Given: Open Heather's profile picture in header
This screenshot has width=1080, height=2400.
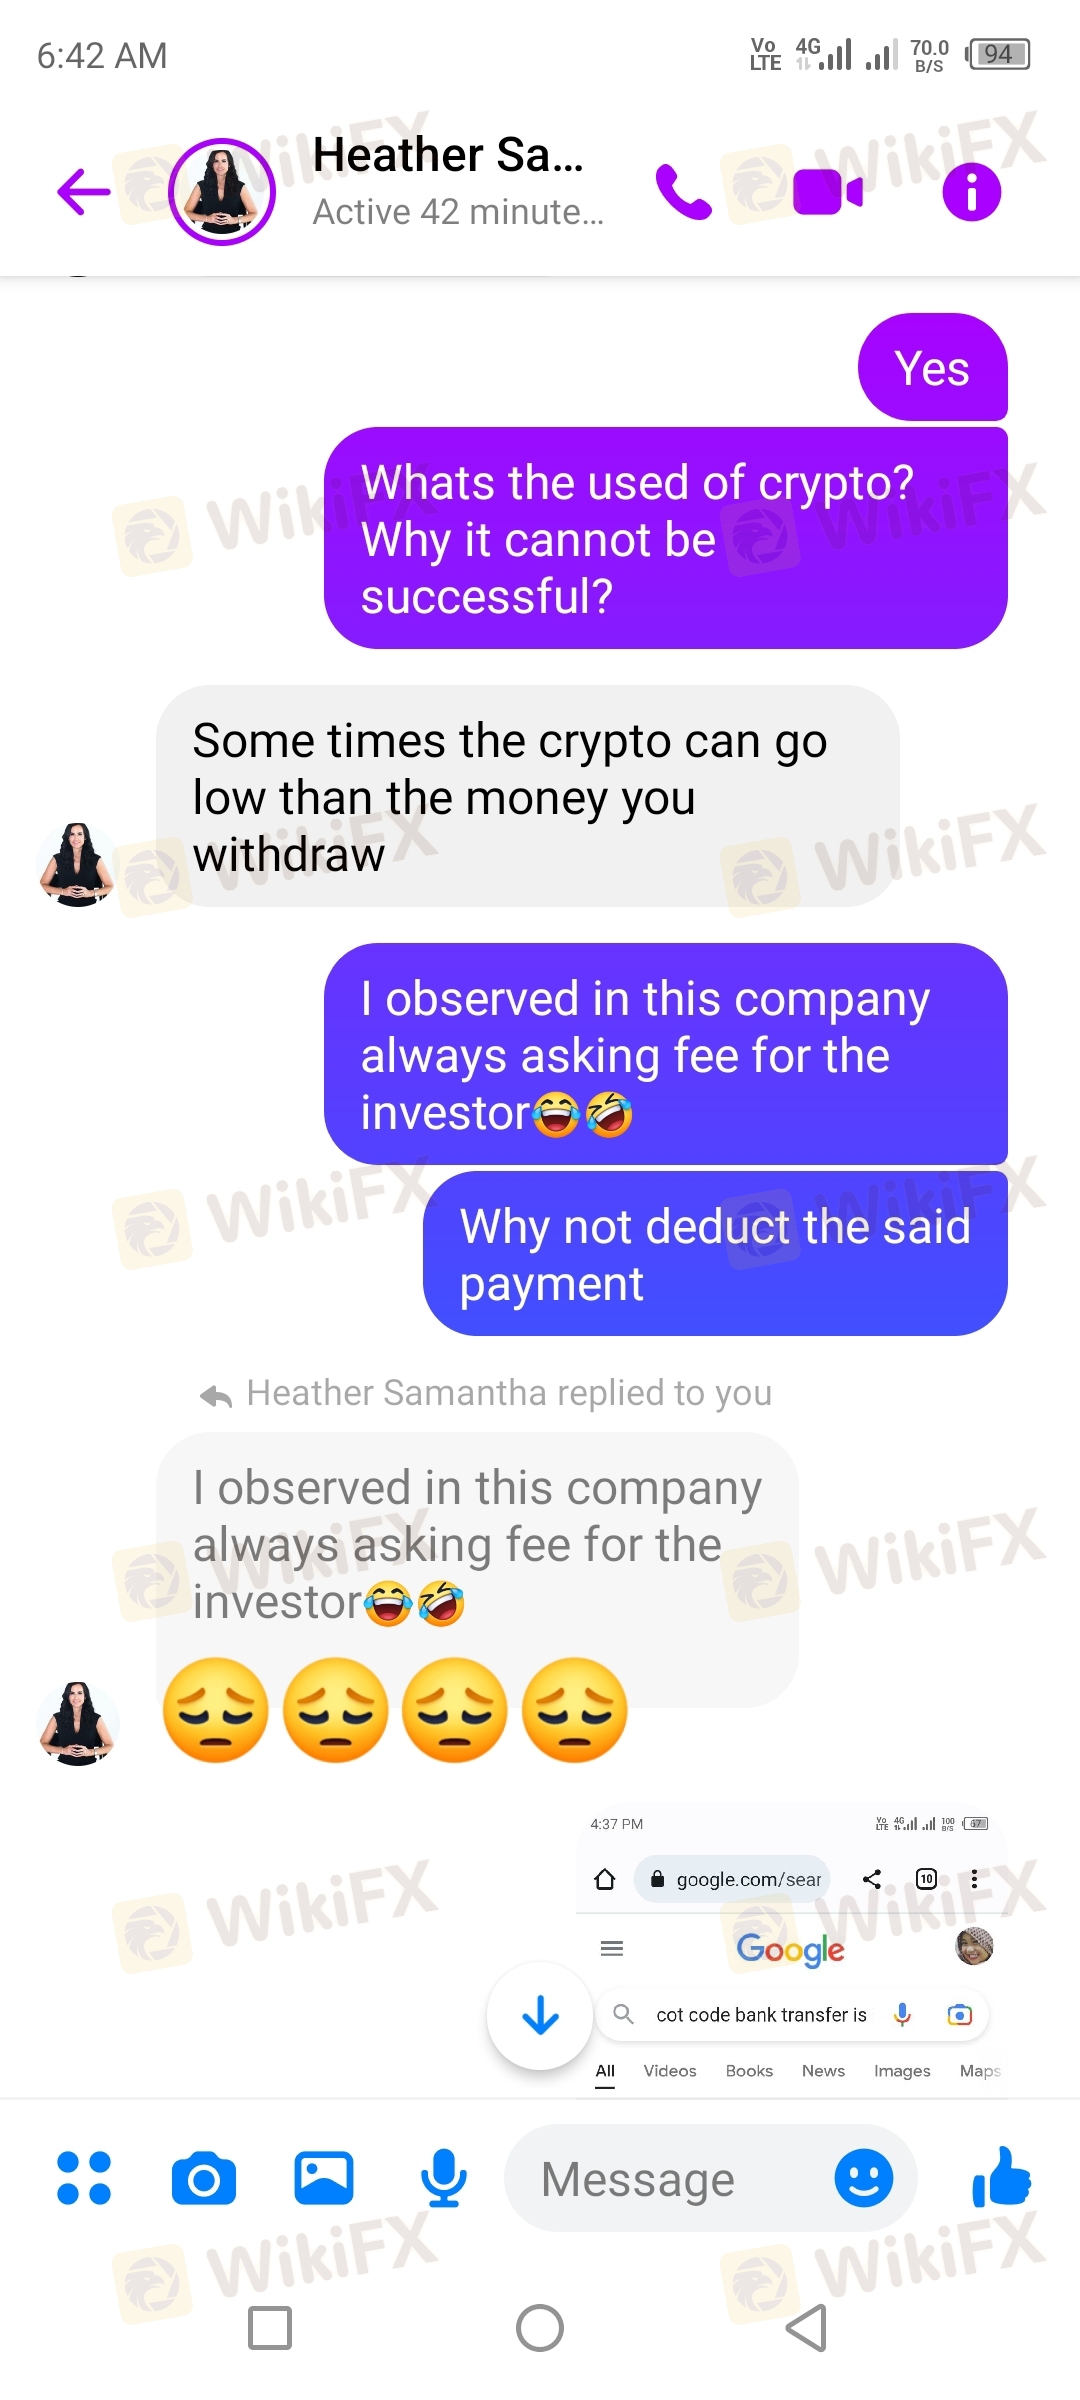Looking at the screenshot, I should click(222, 192).
